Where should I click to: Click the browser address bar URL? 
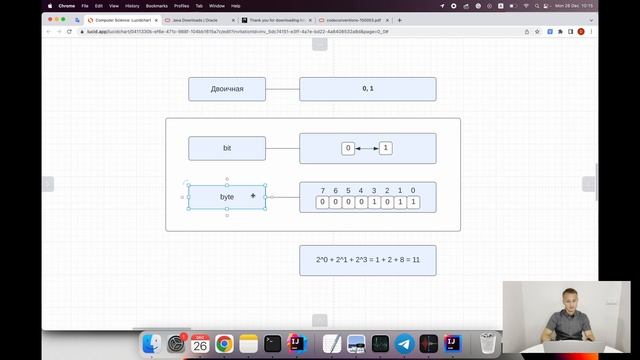237,31
